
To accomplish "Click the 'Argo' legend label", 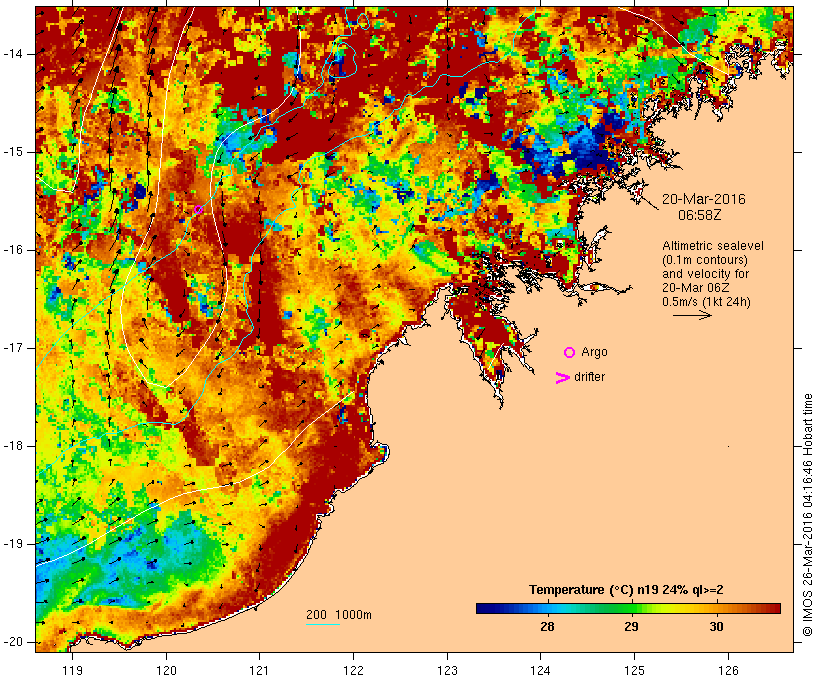I will pyautogui.click(x=595, y=353).
